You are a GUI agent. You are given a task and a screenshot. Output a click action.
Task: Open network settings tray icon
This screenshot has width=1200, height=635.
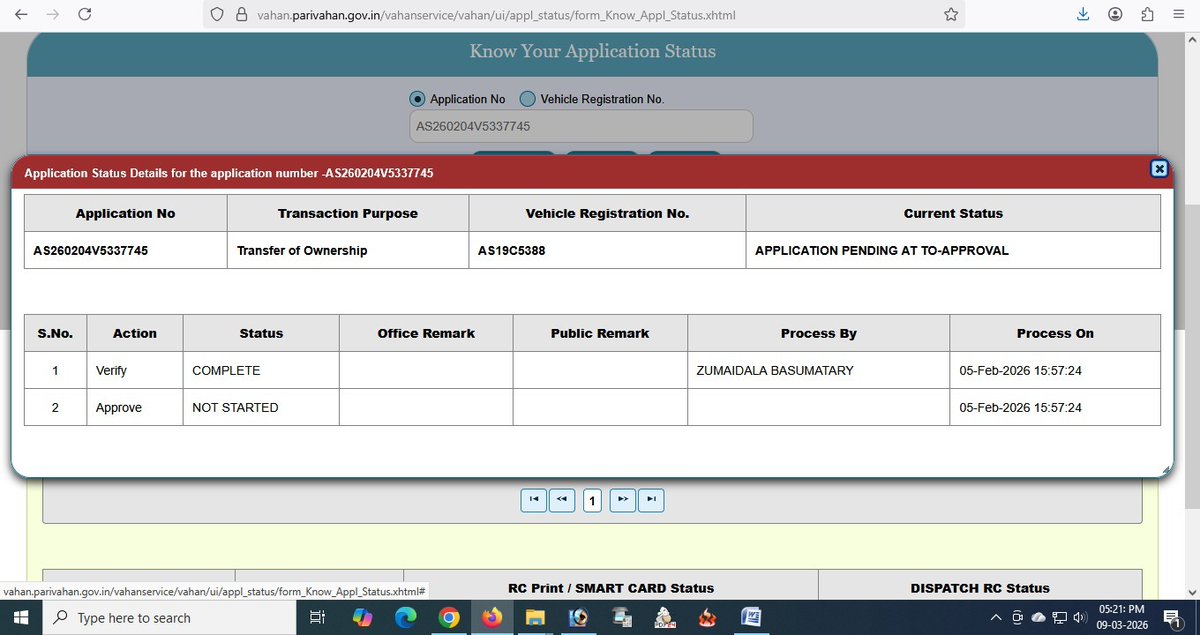(x=1059, y=618)
